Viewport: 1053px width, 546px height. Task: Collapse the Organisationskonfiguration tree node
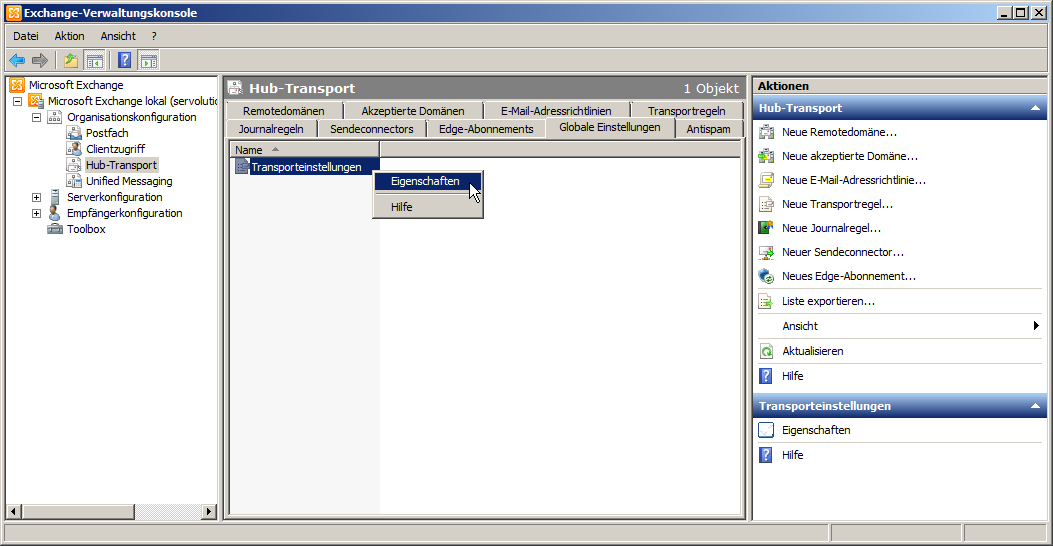[36, 117]
